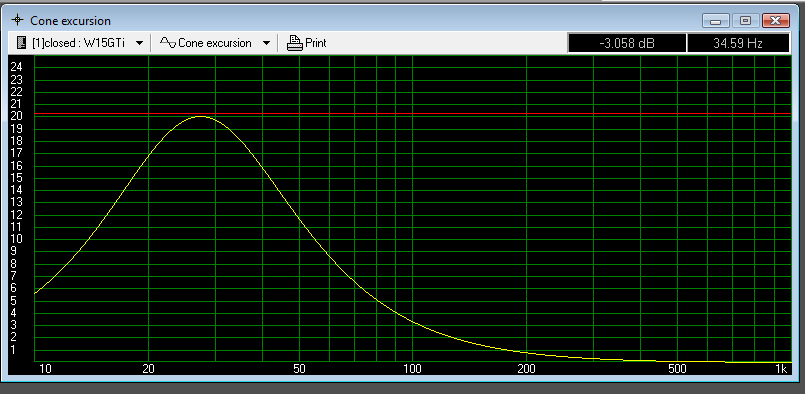Viewport: 805px width, 394px height.
Task: Close the Cone excursion window
Action: pyautogui.click(x=776, y=21)
